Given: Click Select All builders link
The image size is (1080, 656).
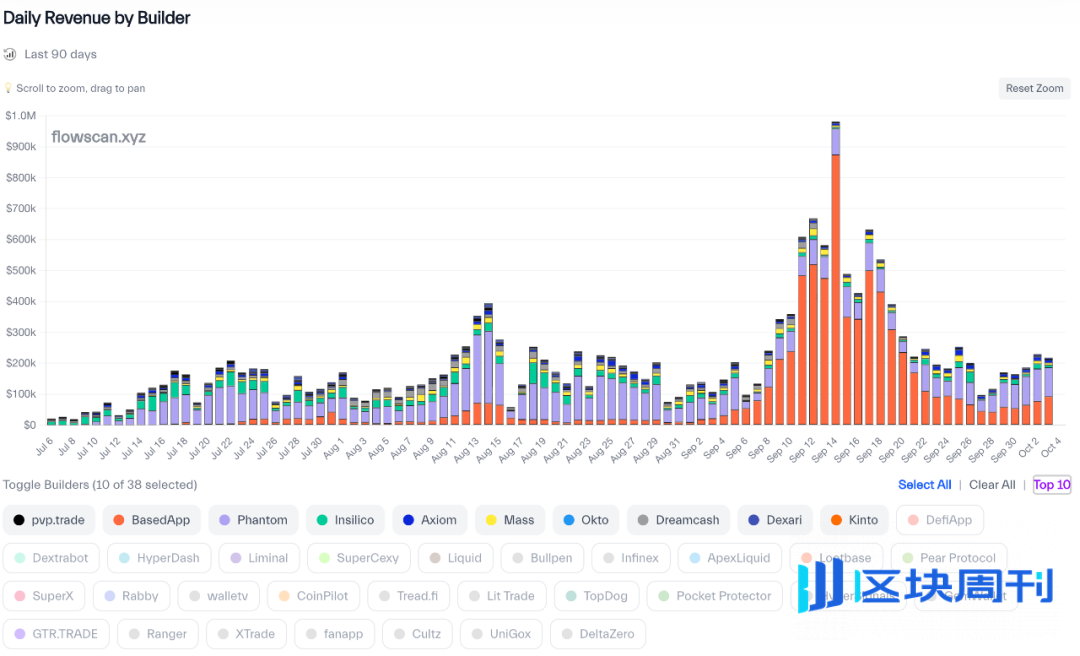Looking at the screenshot, I should point(924,485).
